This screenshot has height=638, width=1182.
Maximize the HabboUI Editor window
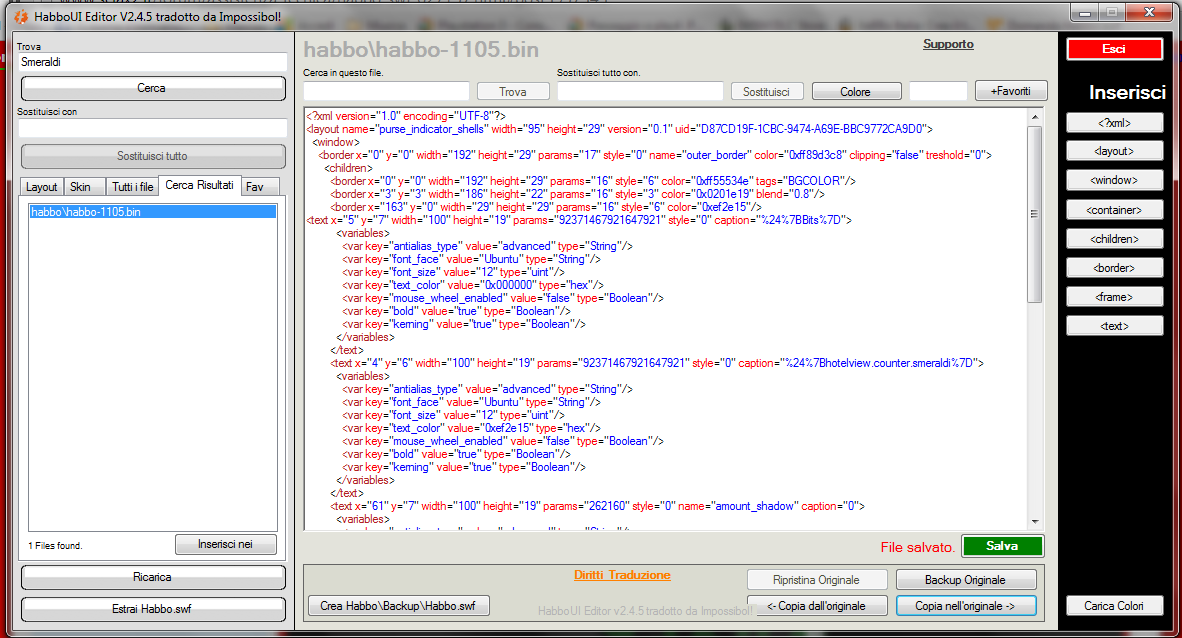1112,13
